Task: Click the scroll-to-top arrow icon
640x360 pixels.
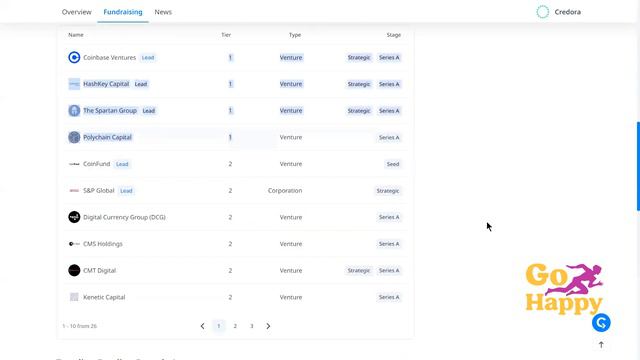Action: (x=601, y=345)
